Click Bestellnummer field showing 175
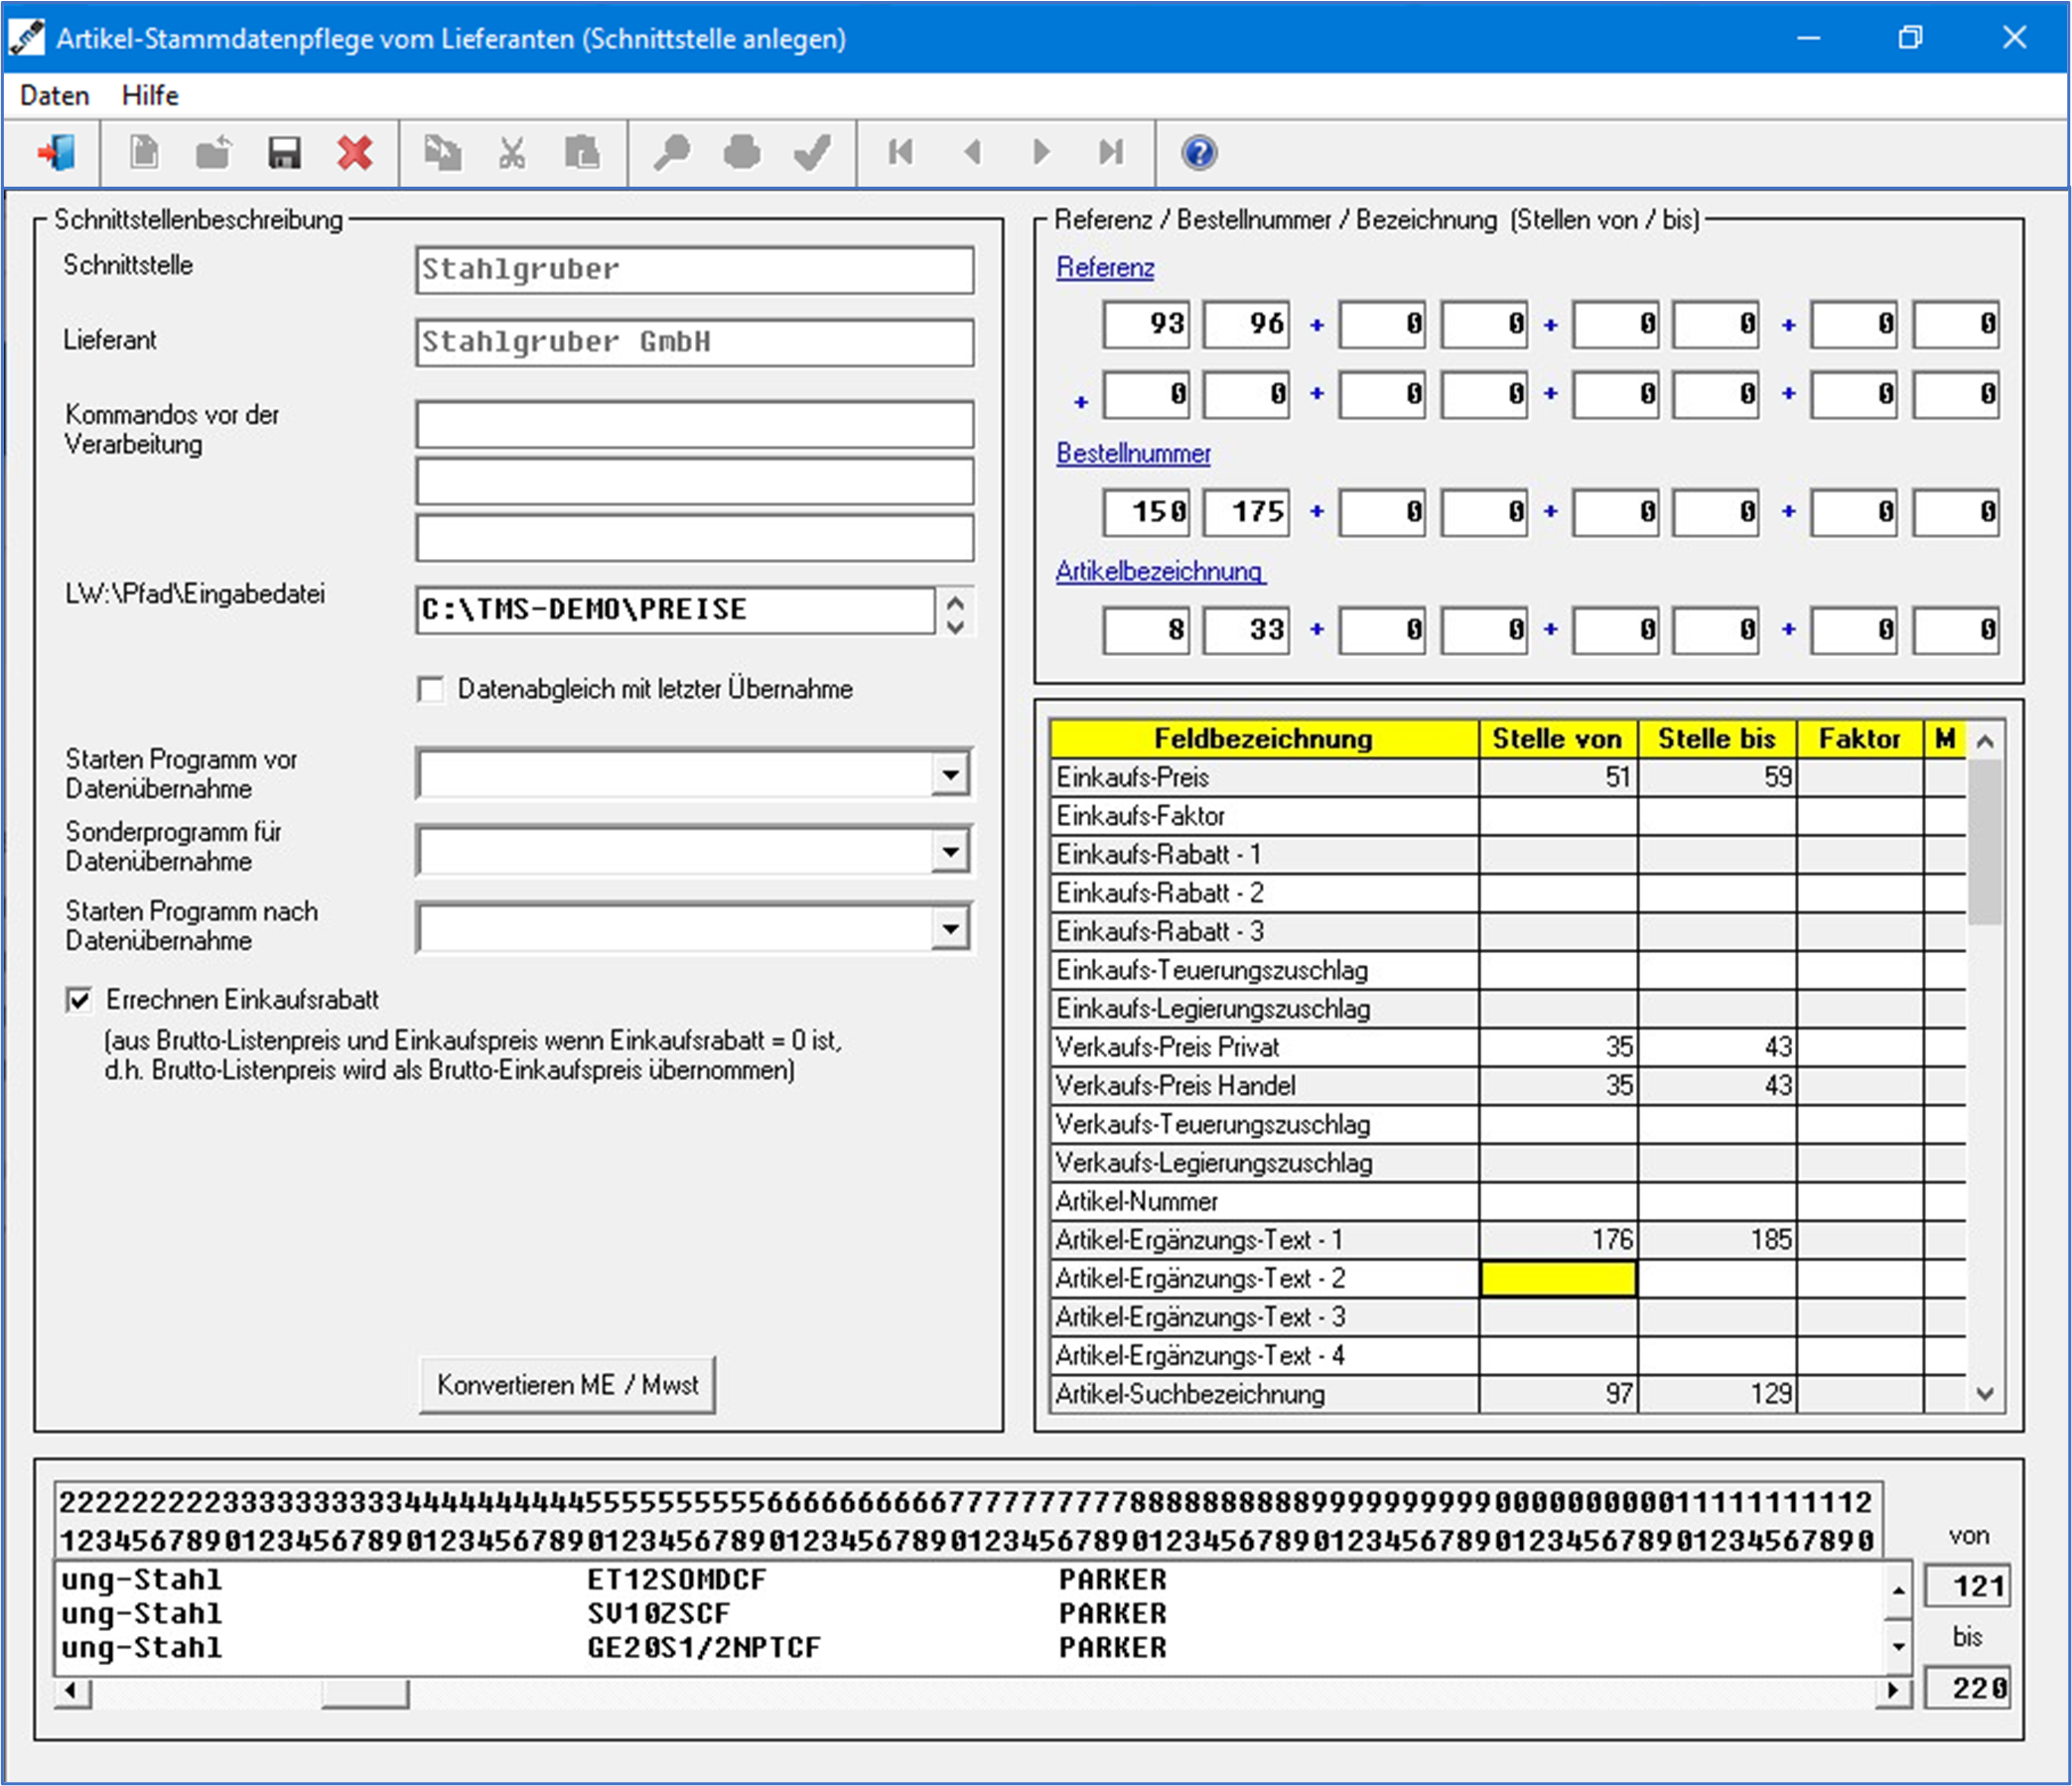 [x=1246, y=513]
